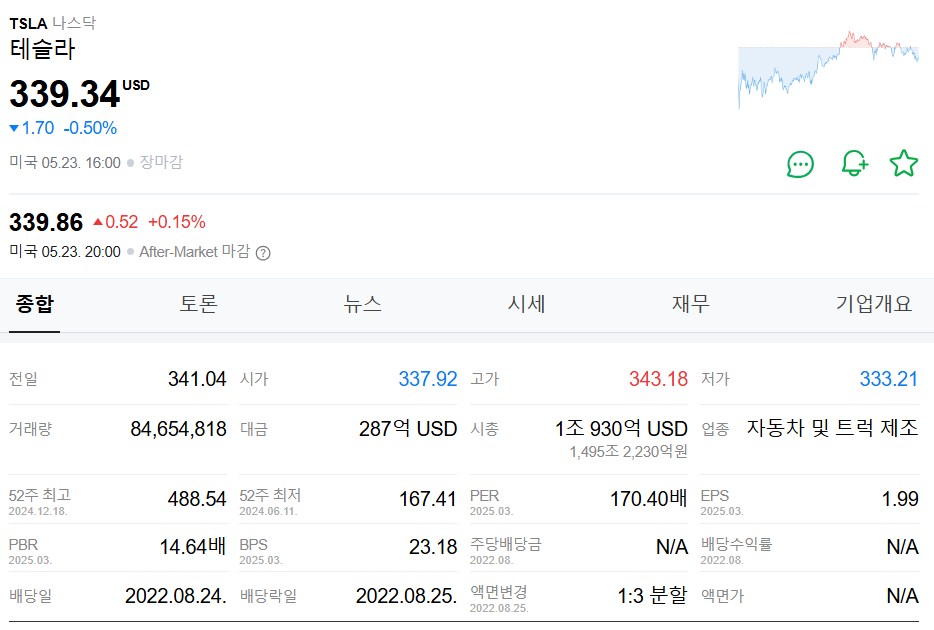Click the 배당락일 date 2022.08.25.
The width and height of the screenshot is (934, 630).
[x=406, y=595]
